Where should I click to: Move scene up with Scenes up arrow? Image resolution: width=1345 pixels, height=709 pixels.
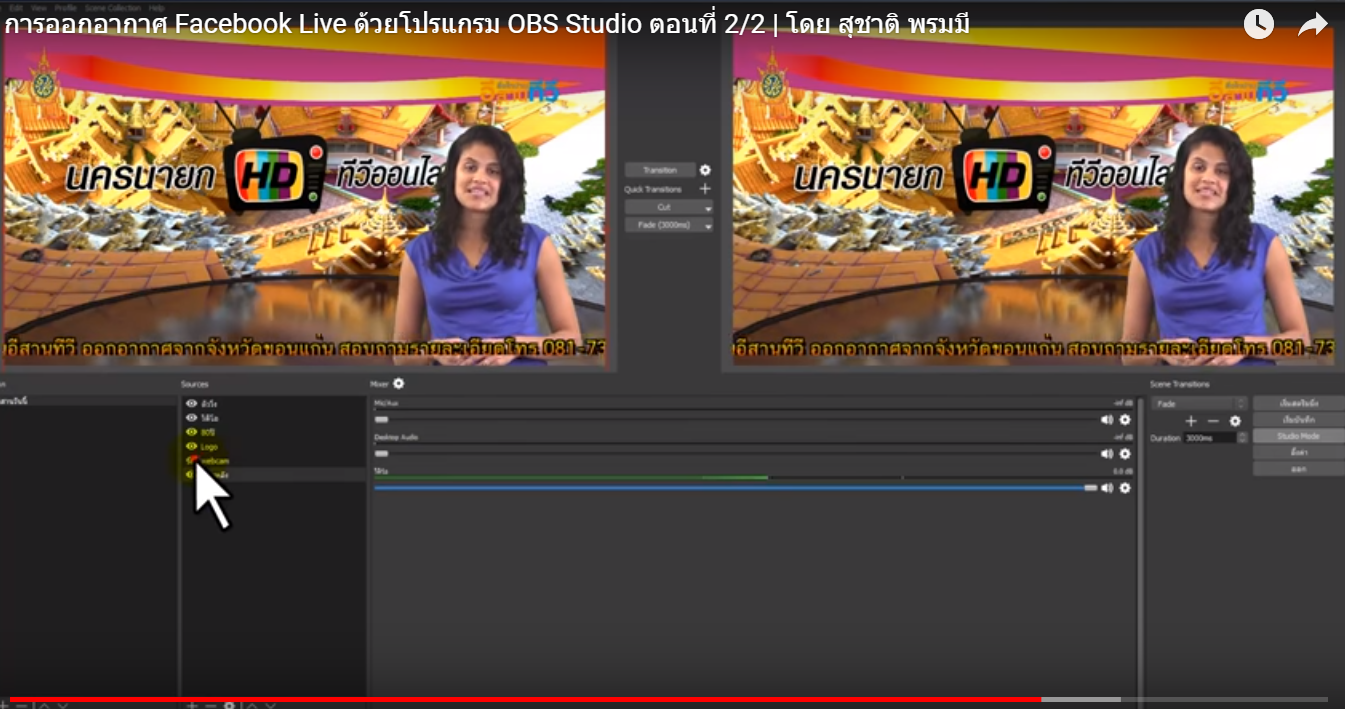point(43,704)
